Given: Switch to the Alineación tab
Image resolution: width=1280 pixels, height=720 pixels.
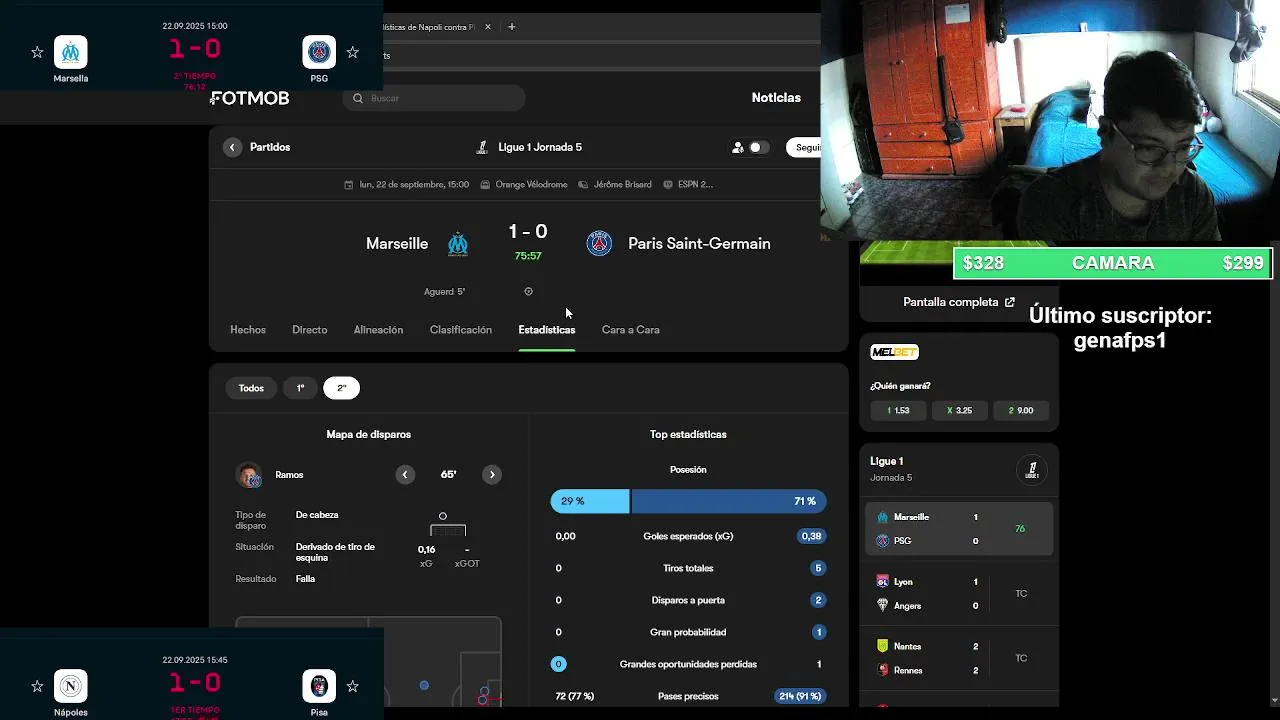Looking at the screenshot, I should tap(378, 330).
